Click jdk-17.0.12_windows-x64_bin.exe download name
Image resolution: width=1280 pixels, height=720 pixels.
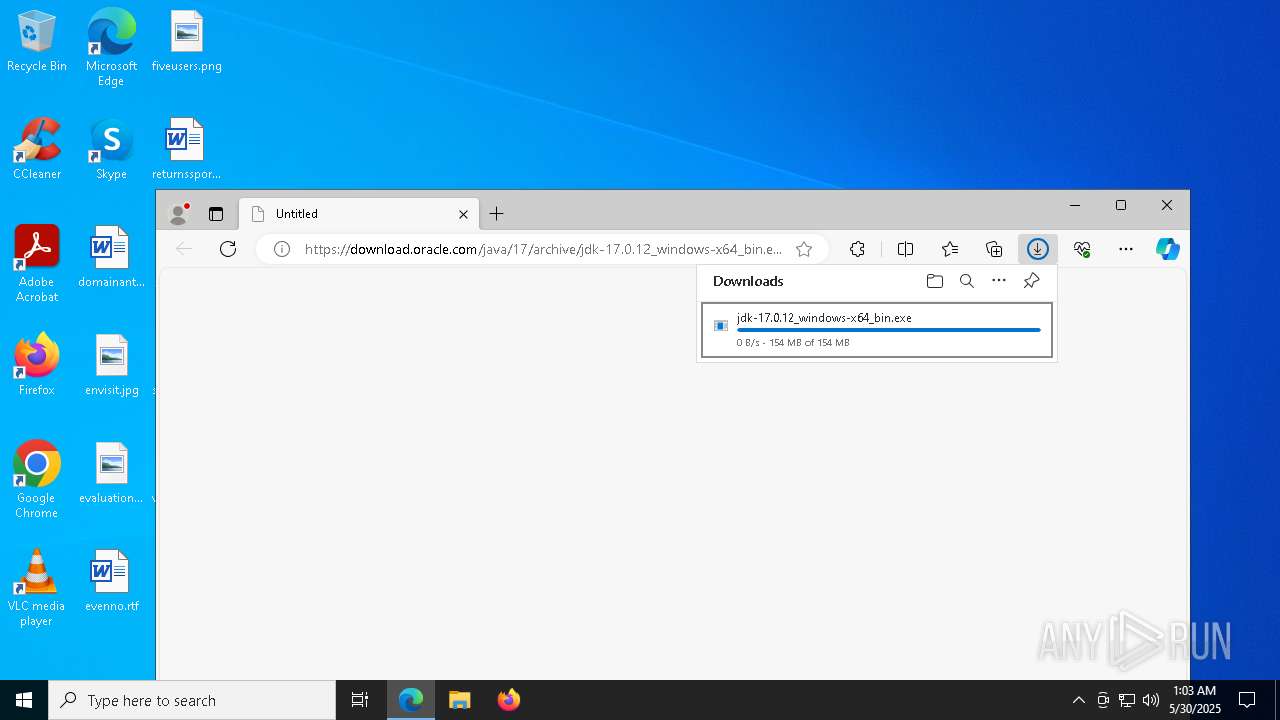click(824, 318)
